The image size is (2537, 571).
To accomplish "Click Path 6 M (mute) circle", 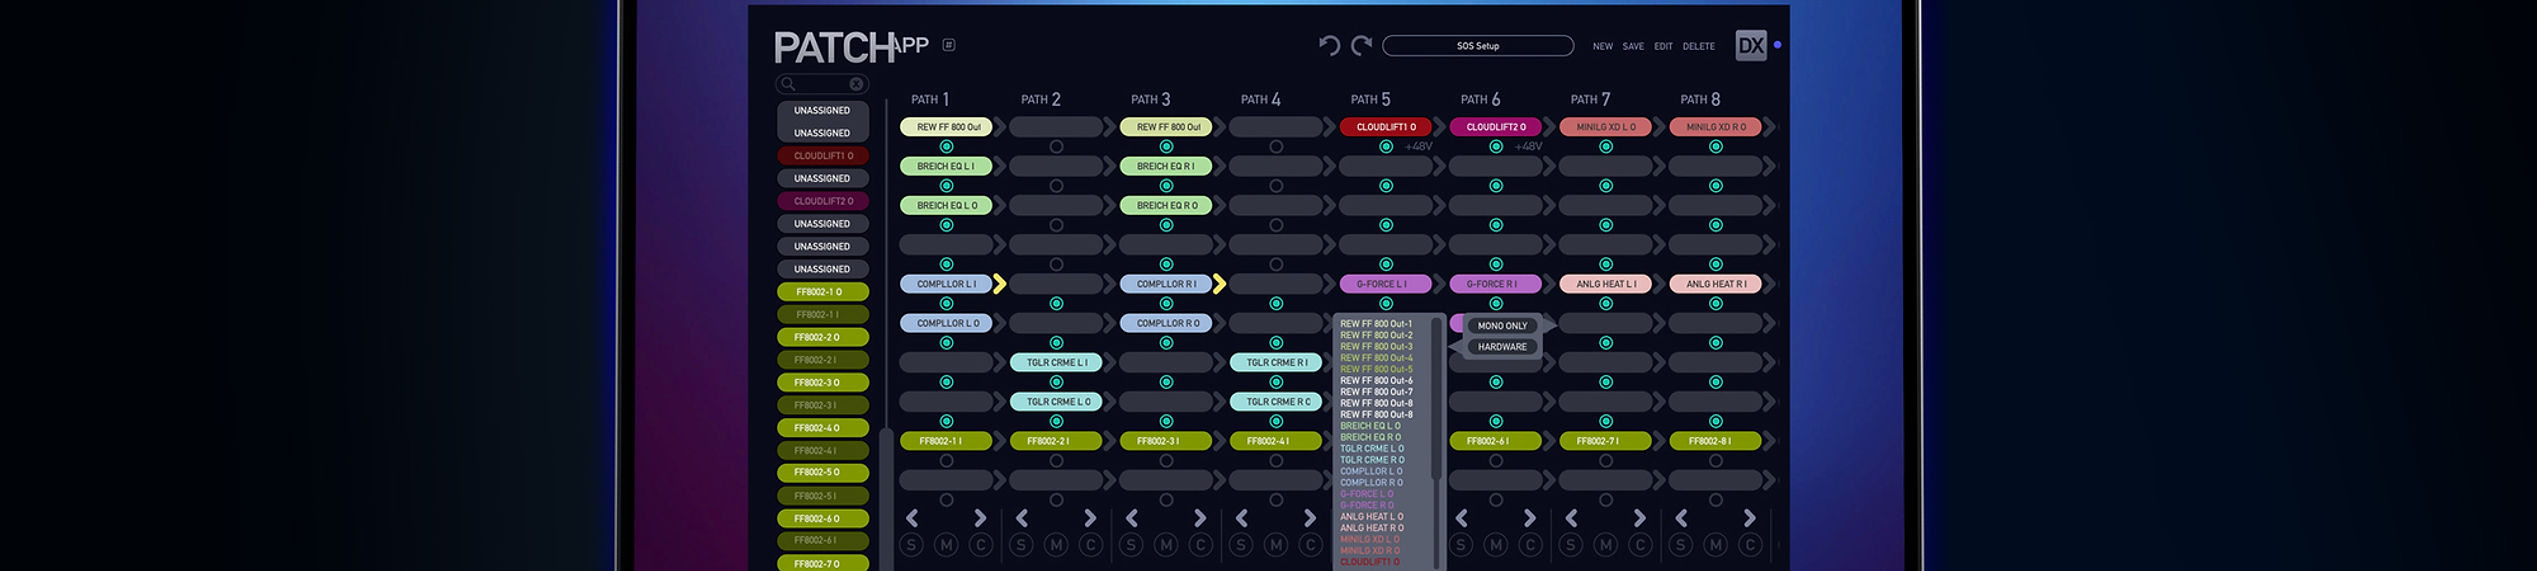I will (1496, 545).
